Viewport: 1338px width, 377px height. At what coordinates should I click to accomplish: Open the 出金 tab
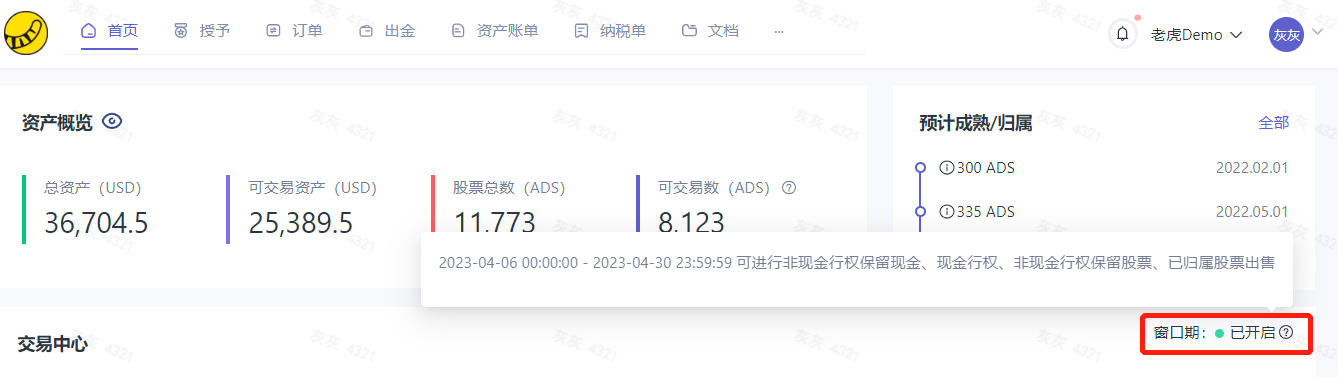tap(387, 31)
